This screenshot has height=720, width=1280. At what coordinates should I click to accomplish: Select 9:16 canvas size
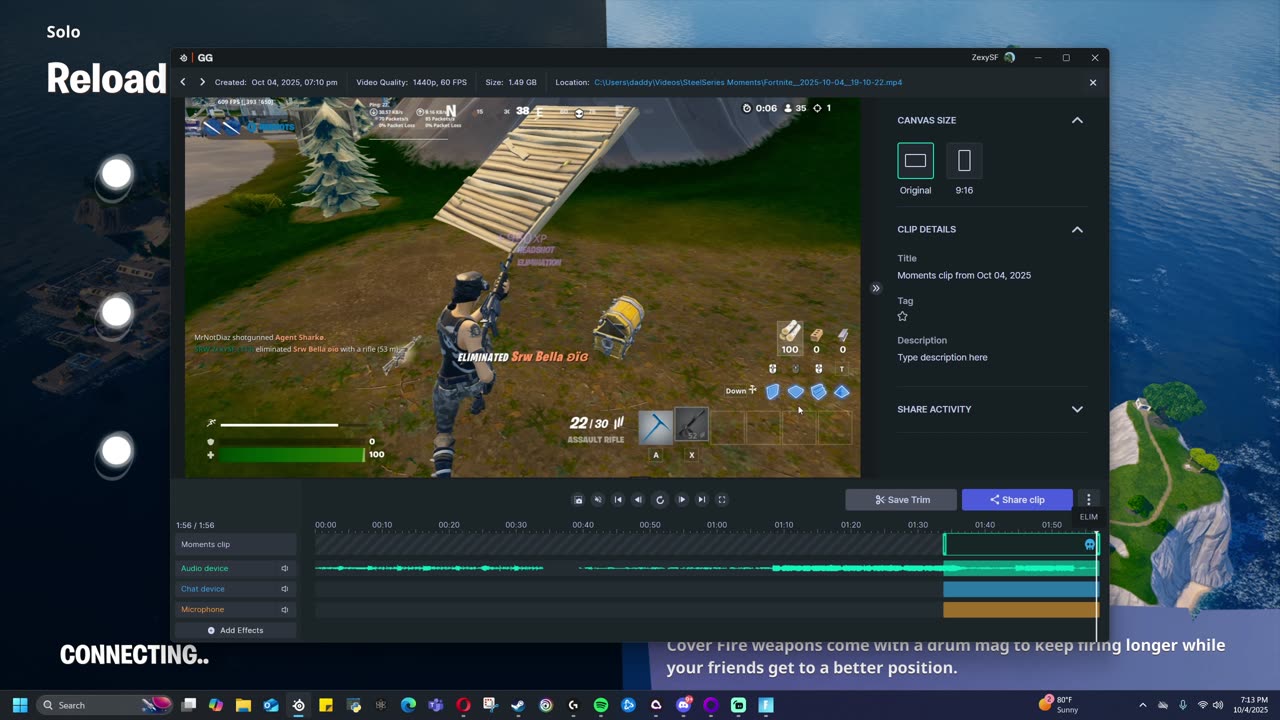[964, 161]
